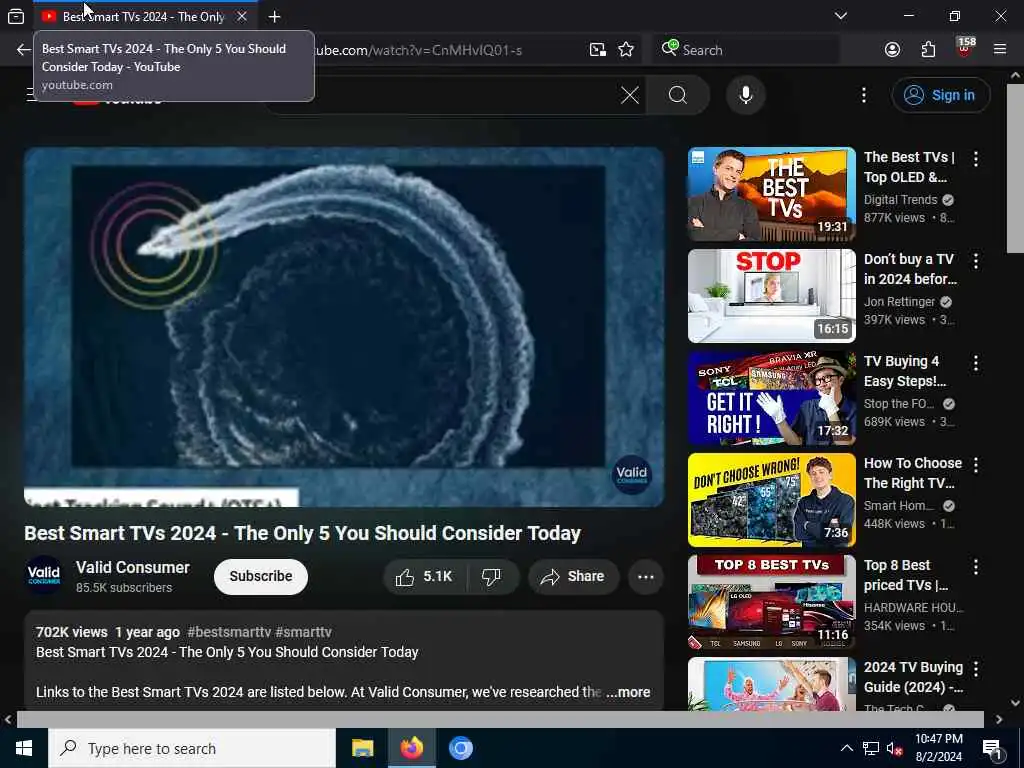Show hidden system tray icons chevron
1024x768 pixels.
[846, 748]
